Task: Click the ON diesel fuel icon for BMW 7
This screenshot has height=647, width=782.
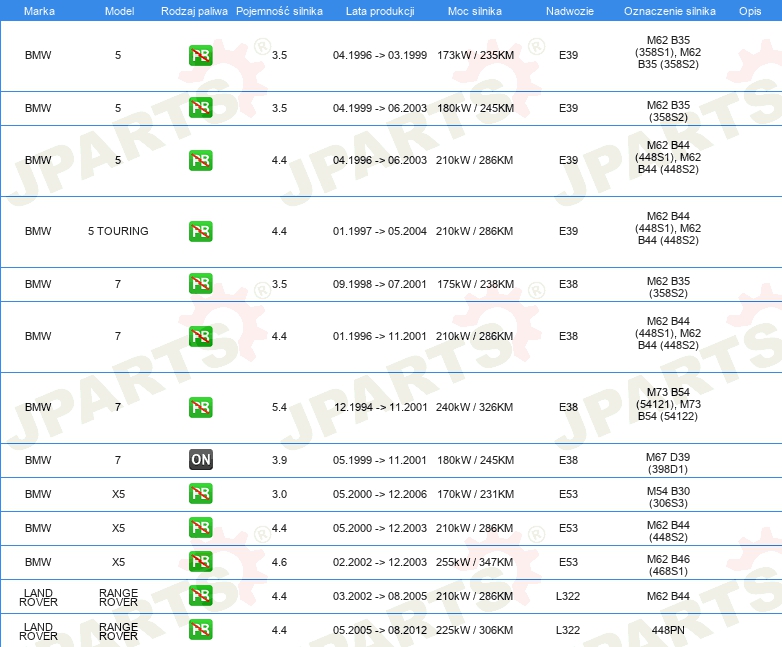Action: tap(201, 460)
